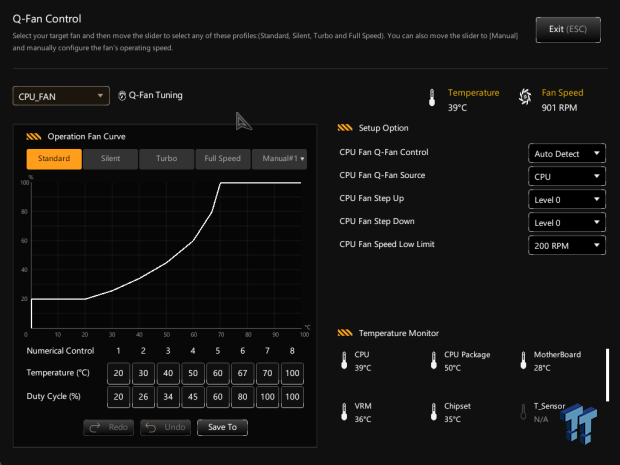Click the CPU Package thermometer icon
620x465 pixels.
(x=434, y=361)
